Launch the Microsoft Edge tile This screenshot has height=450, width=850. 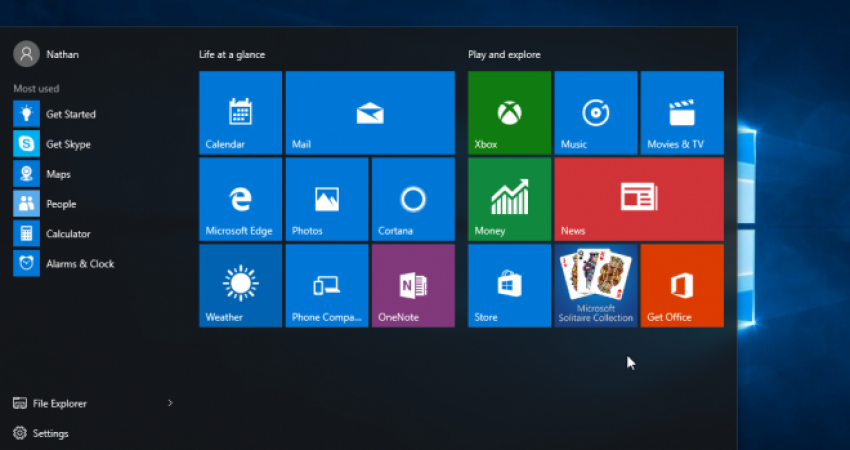[x=241, y=199]
